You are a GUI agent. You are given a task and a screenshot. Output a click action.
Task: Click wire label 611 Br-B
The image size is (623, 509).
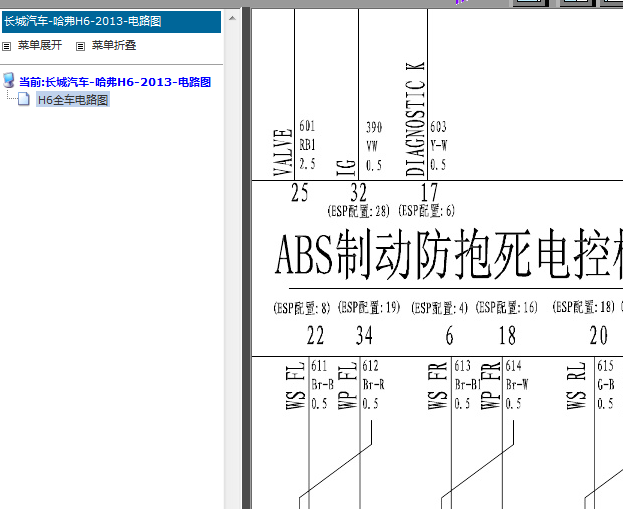322,385
